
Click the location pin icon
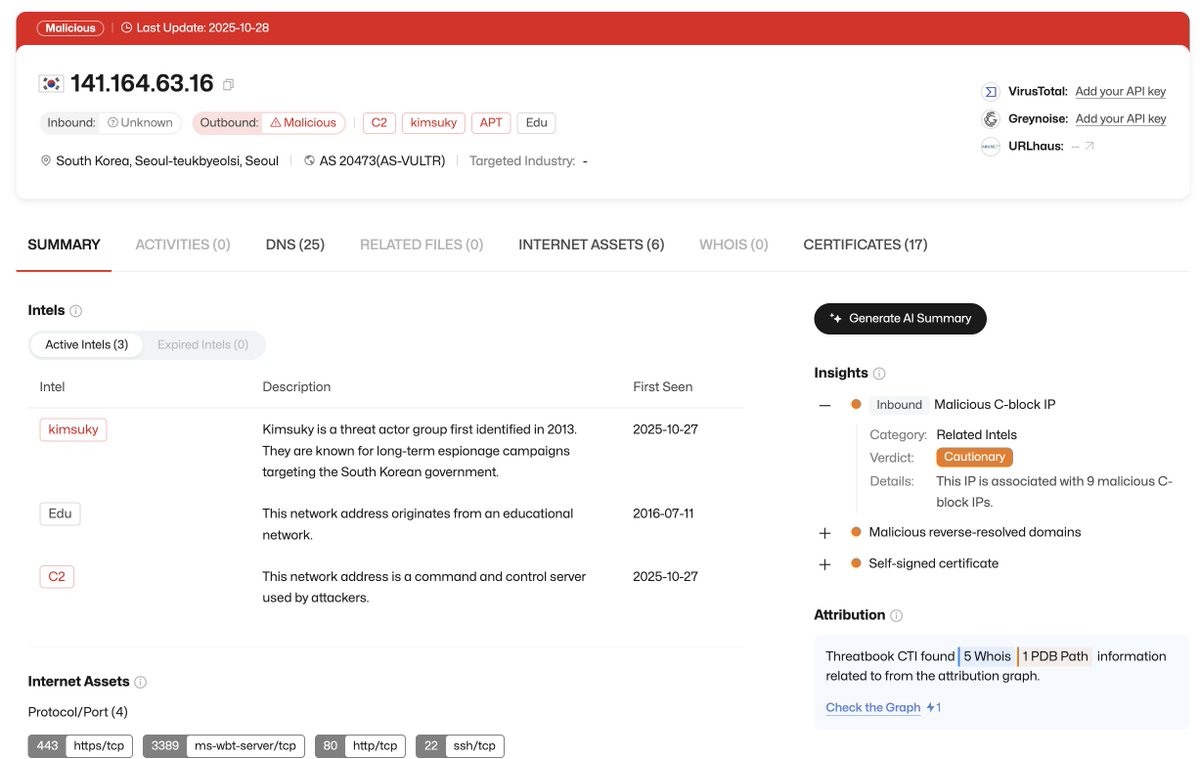pos(46,160)
